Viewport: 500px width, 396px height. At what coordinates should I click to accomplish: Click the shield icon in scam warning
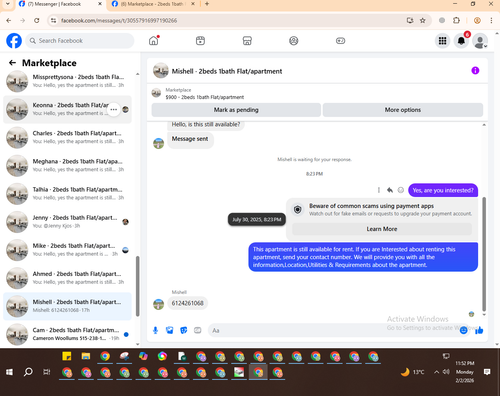(298, 209)
